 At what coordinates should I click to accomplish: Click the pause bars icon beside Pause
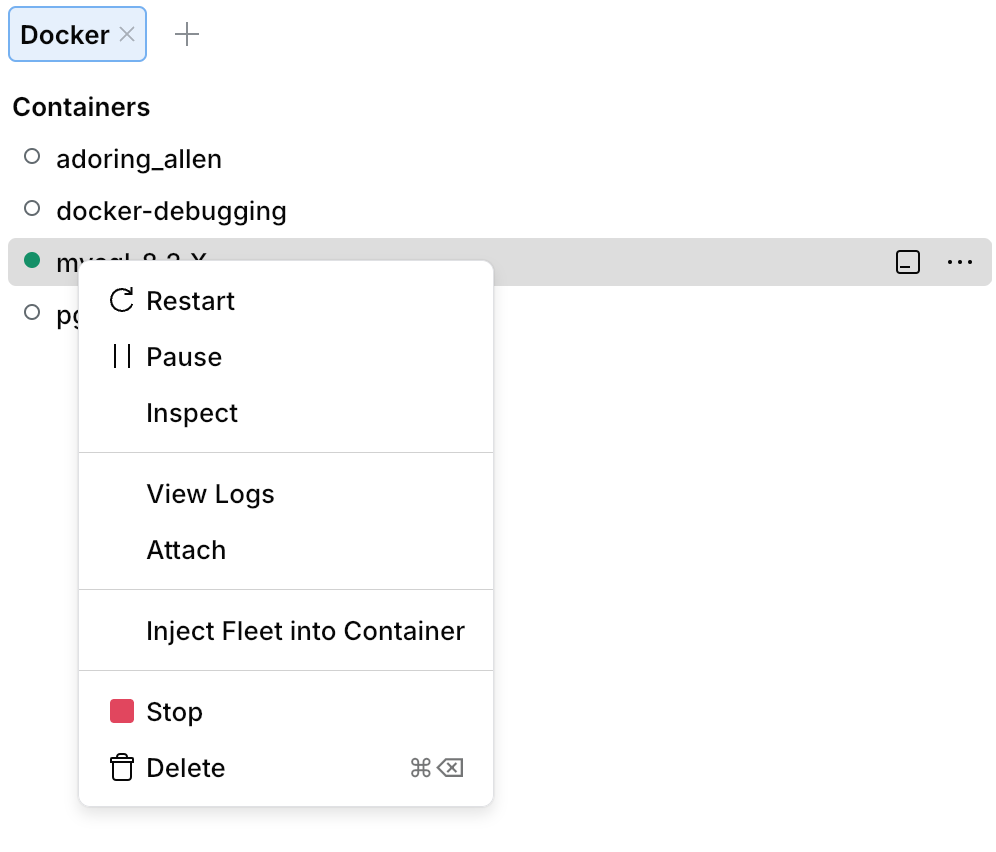point(120,356)
